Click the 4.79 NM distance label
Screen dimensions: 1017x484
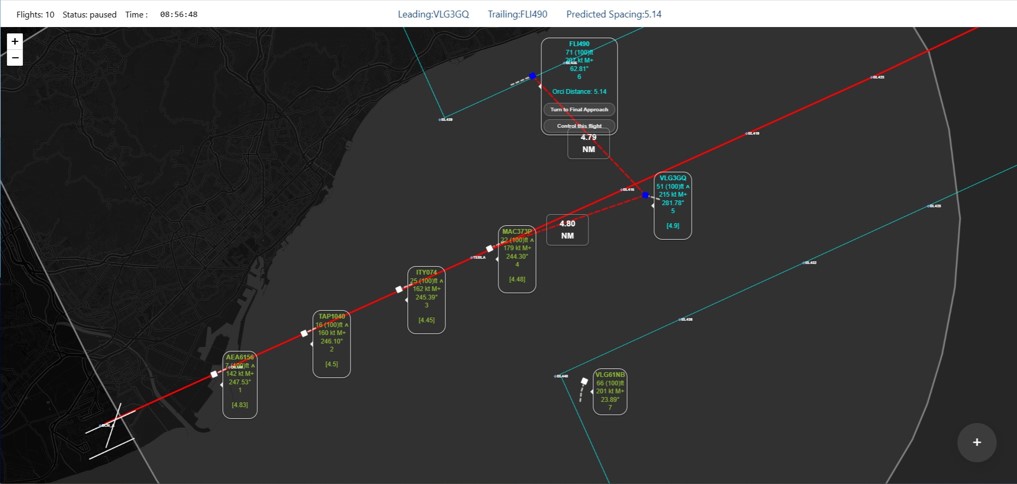(x=588, y=143)
